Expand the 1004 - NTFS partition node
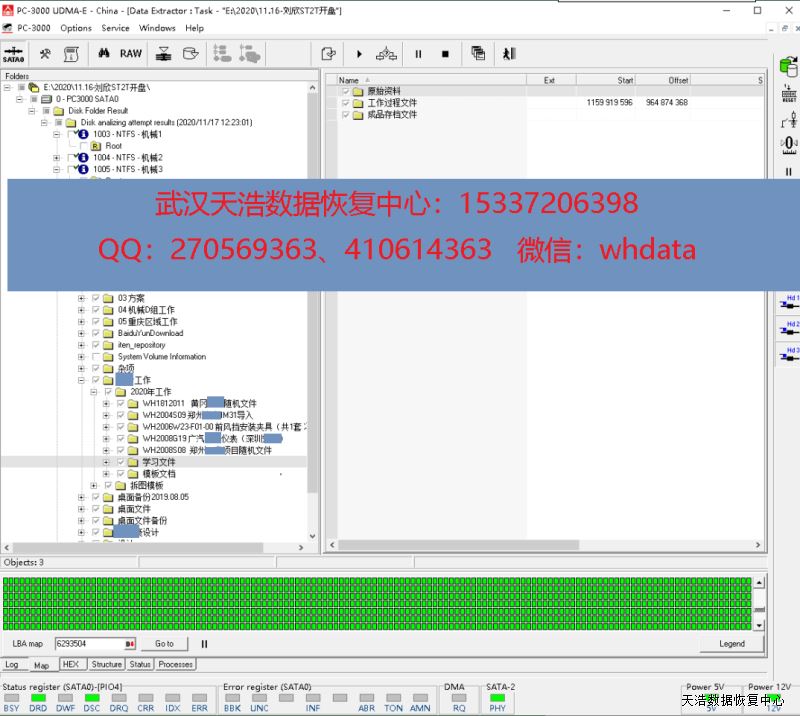The height and width of the screenshot is (716, 800). pos(57,158)
